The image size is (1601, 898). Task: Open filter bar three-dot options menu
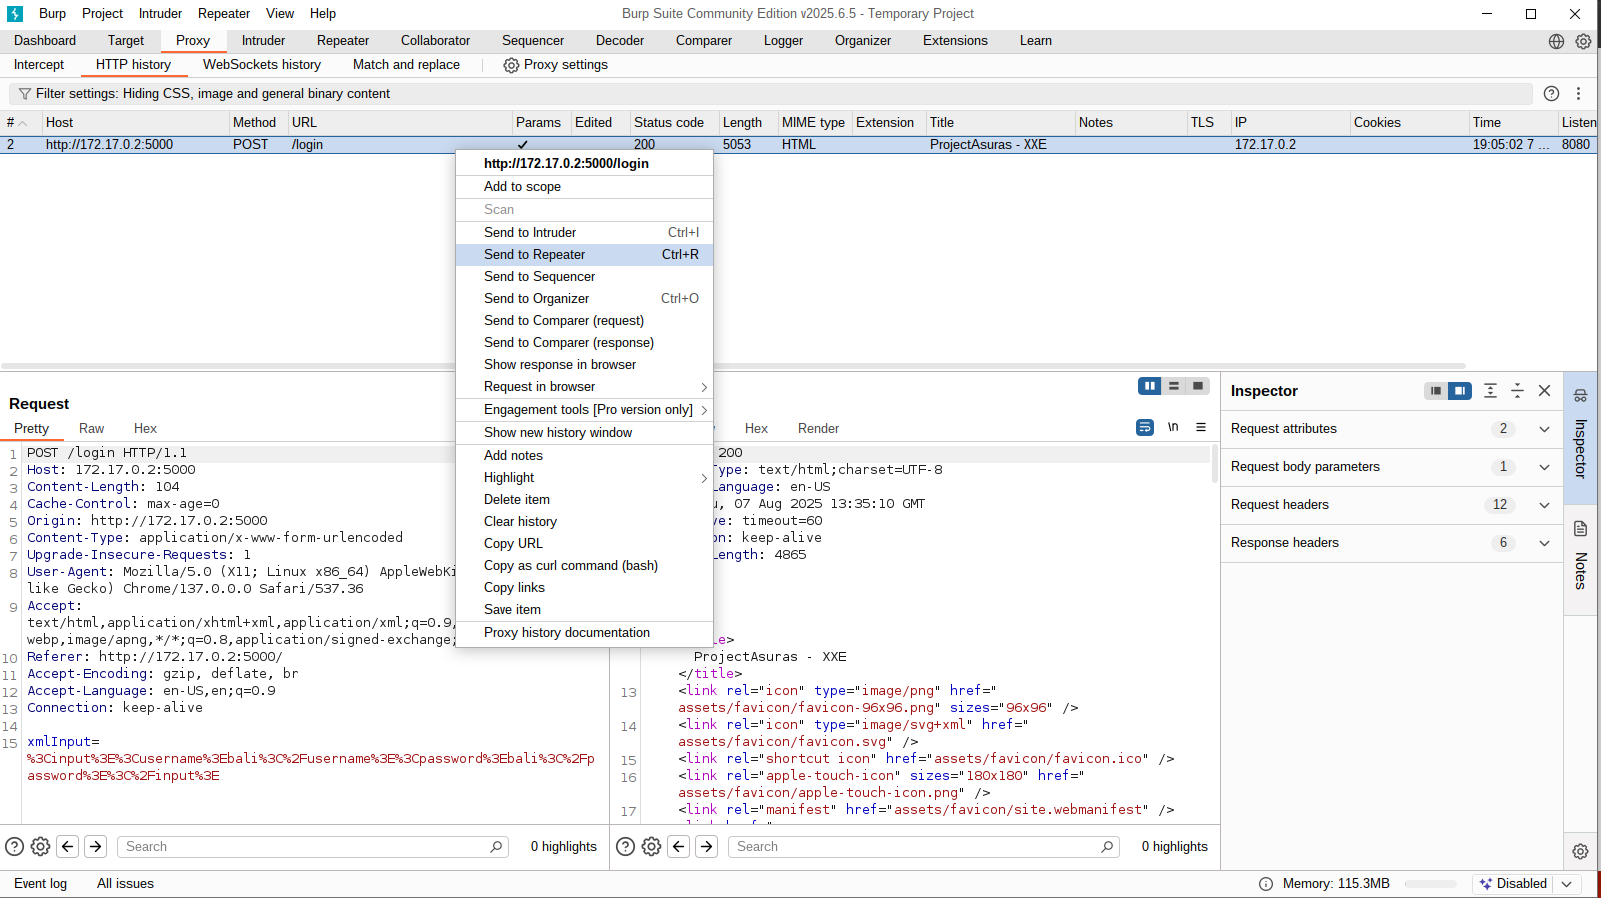(1579, 94)
